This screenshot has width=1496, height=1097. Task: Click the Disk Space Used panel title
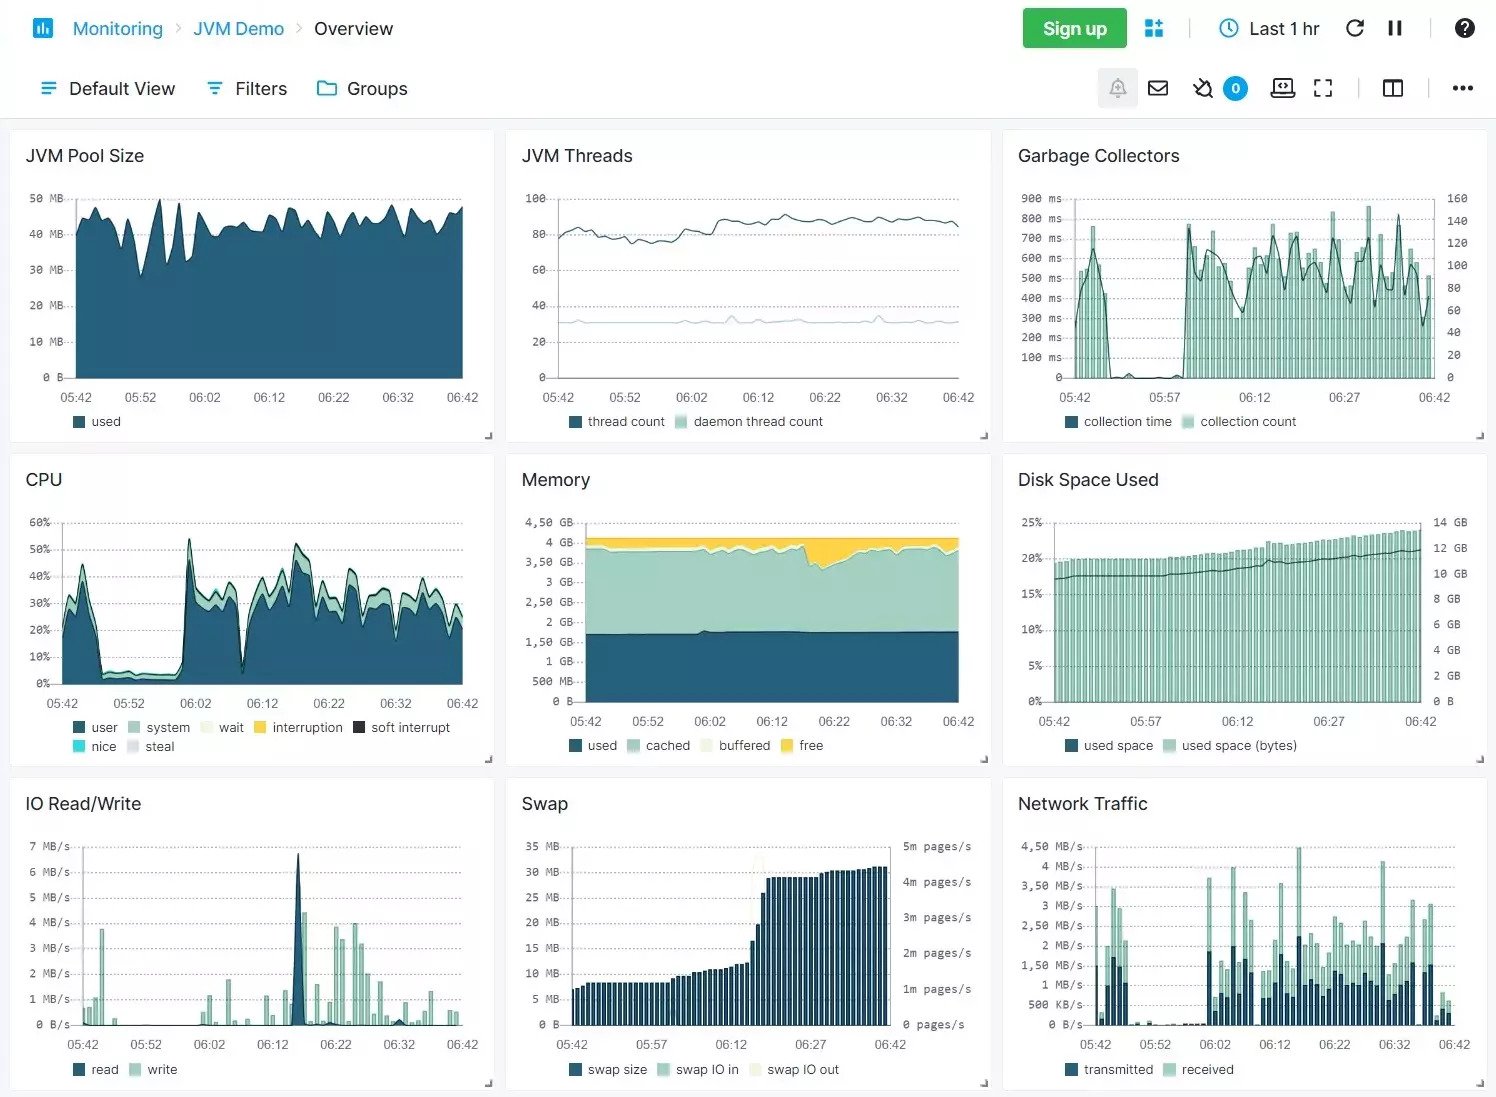[1088, 480]
